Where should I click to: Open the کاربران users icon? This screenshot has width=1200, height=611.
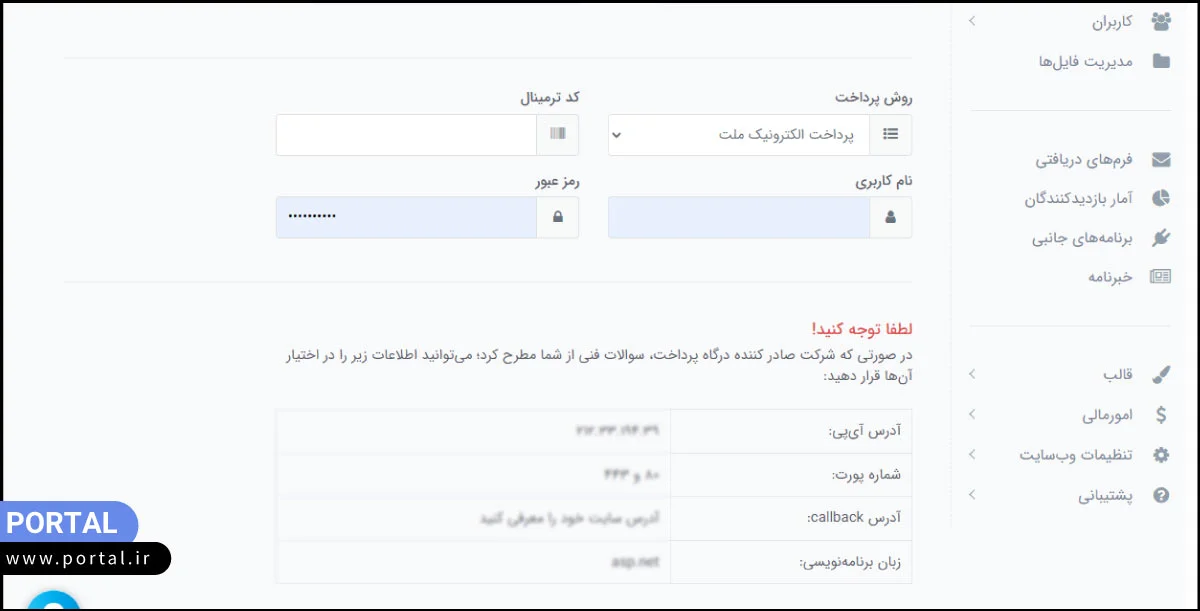(1160, 20)
